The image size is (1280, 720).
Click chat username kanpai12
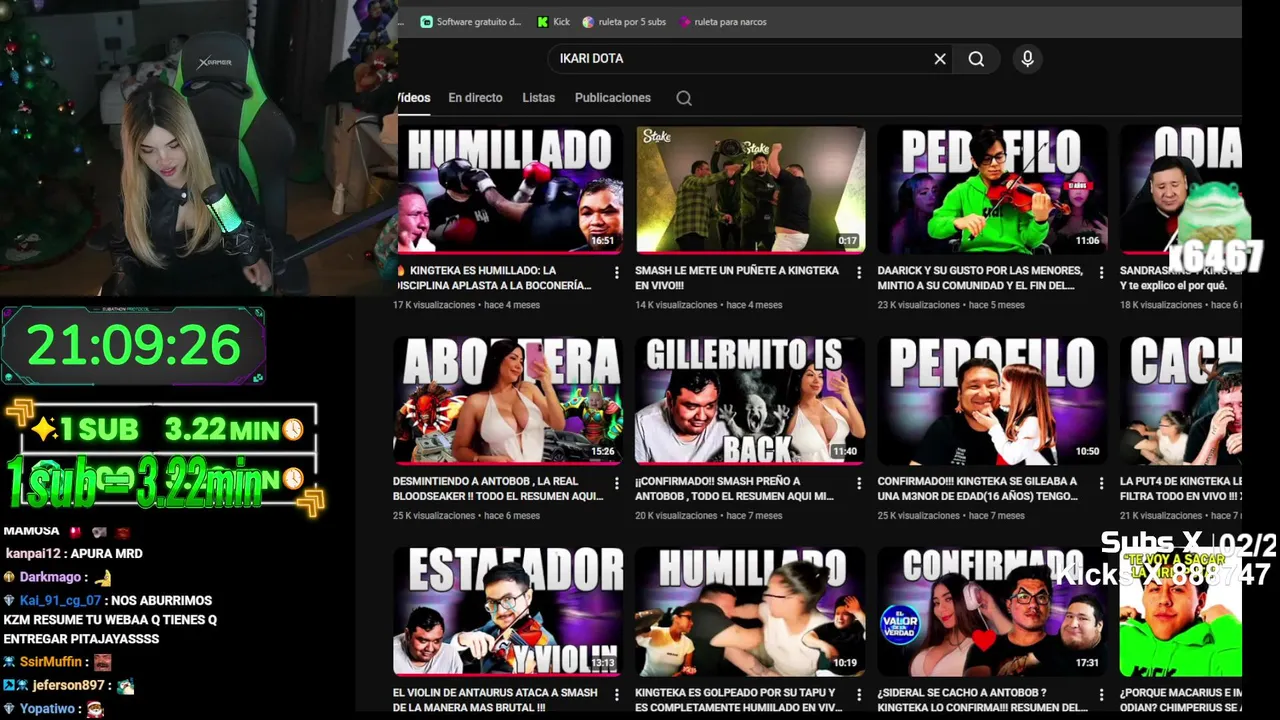pyautogui.click(x=34, y=554)
